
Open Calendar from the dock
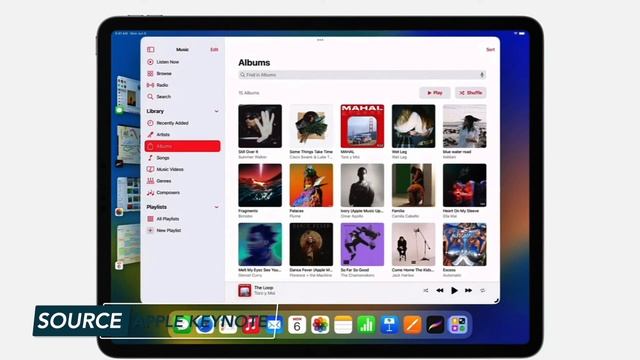(x=297, y=325)
